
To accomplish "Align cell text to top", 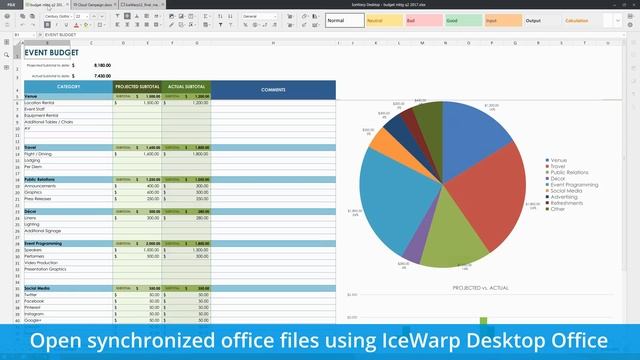I will (x=118, y=16).
